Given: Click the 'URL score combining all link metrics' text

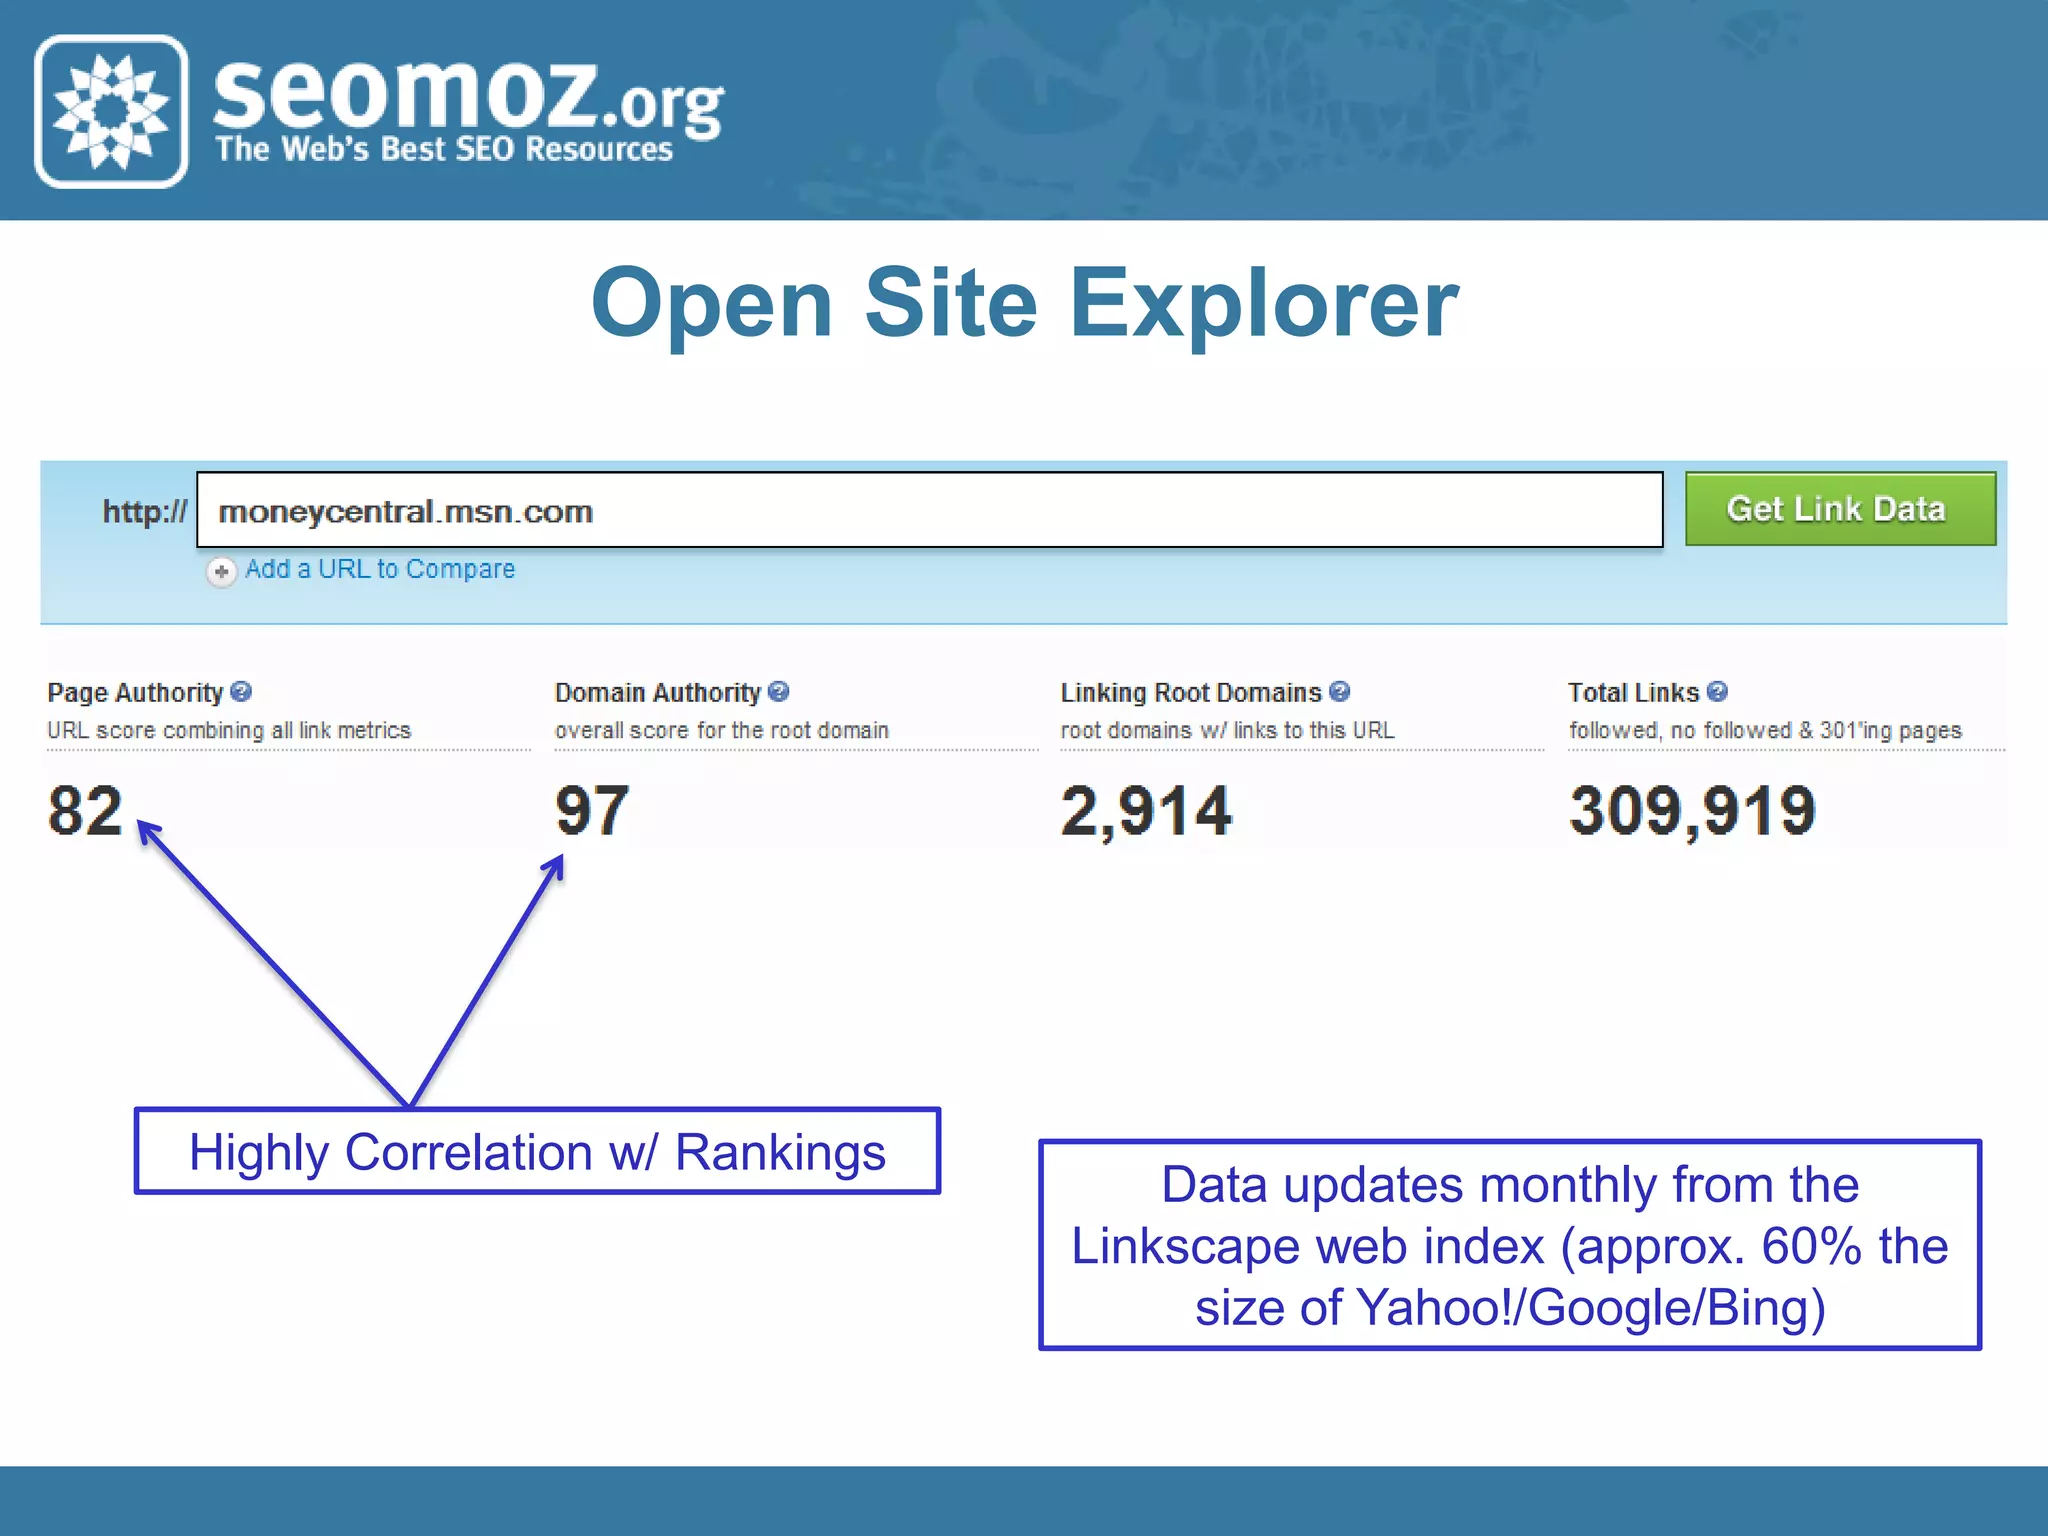Looking at the screenshot, I should [229, 731].
